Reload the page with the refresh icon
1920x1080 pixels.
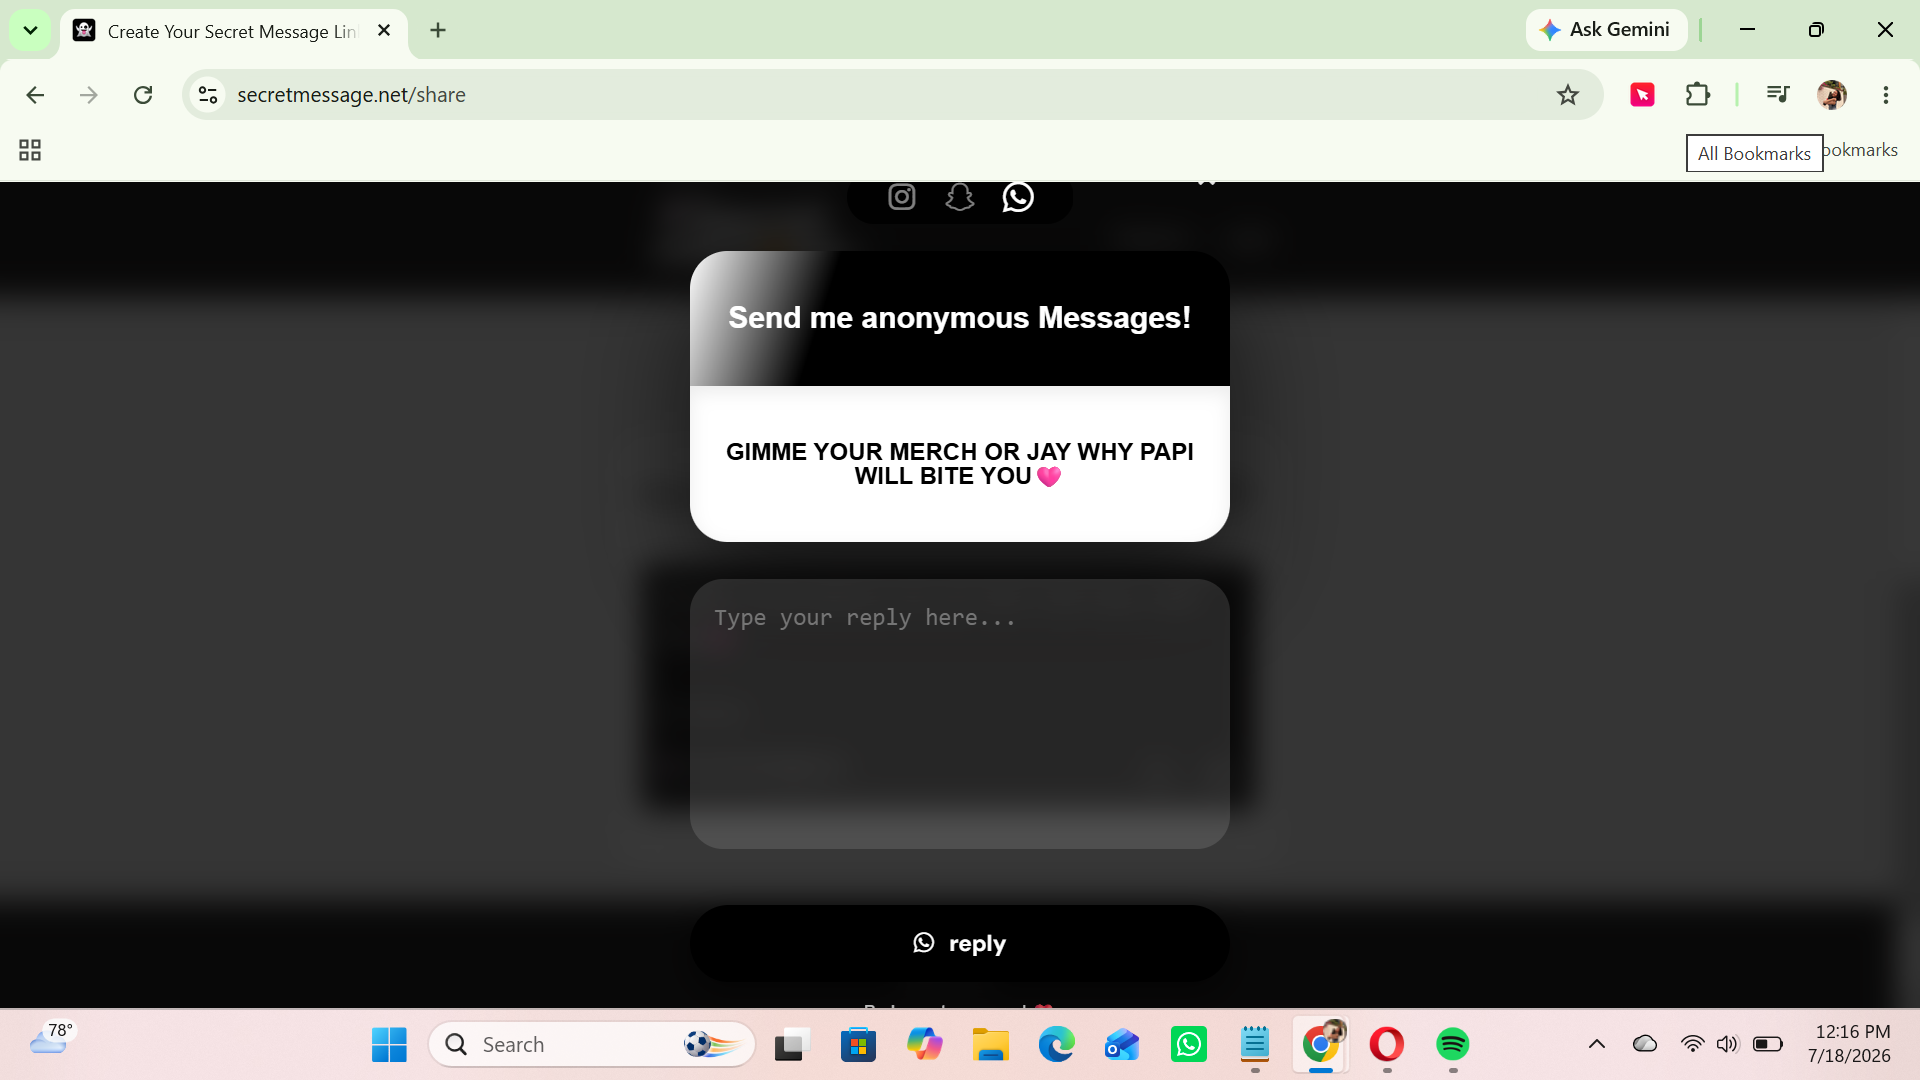[x=143, y=95]
